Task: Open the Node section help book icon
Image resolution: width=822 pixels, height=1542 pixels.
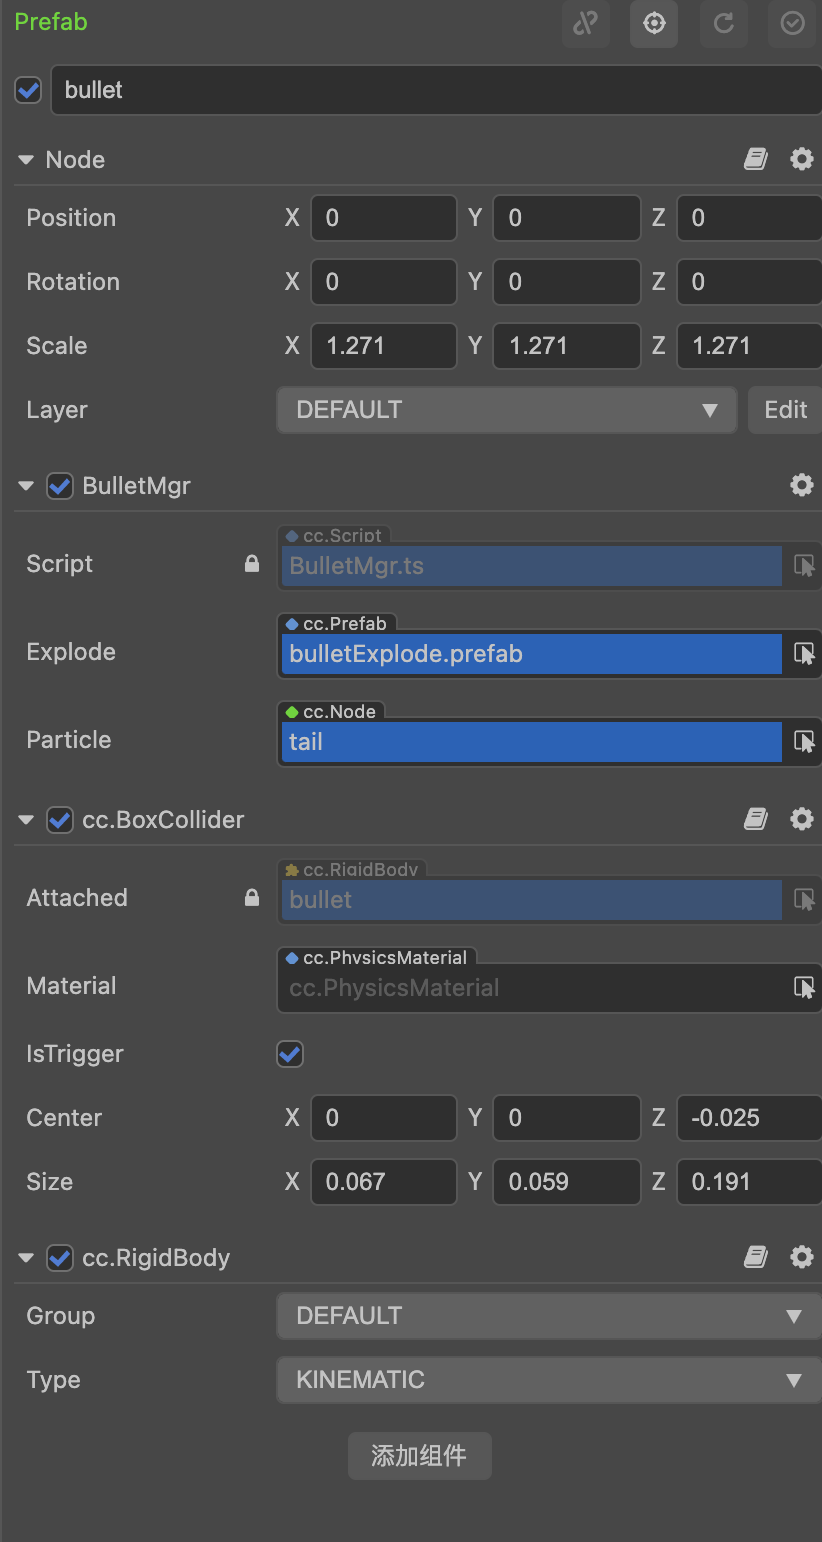Action: pyautogui.click(x=756, y=159)
